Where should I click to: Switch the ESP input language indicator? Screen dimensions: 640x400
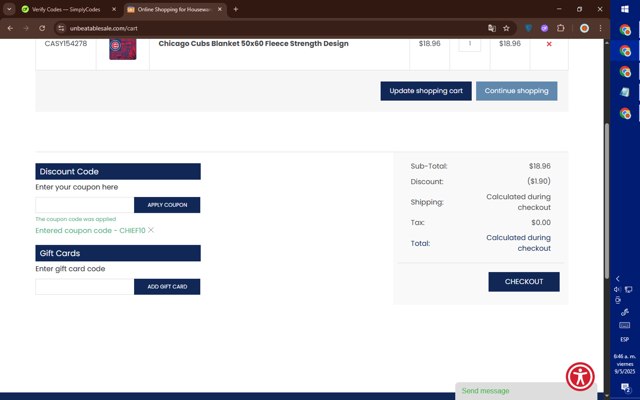pyautogui.click(x=624, y=340)
